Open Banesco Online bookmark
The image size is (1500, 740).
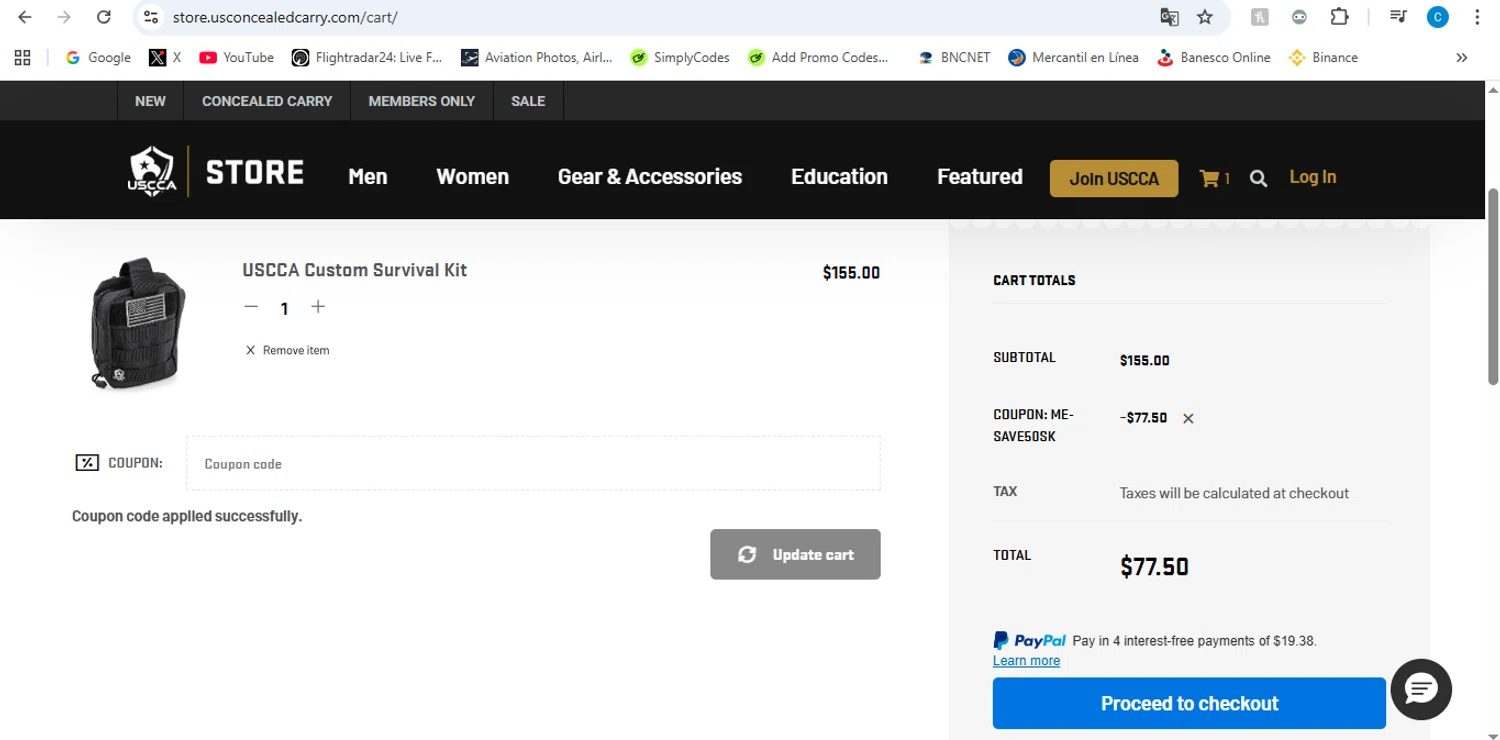tap(1214, 57)
